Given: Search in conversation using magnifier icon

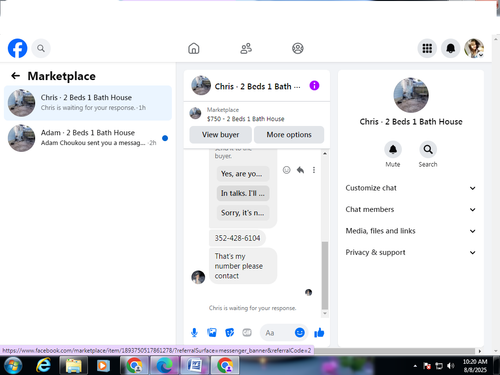Looking at the screenshot, I should tap(428, 149).
